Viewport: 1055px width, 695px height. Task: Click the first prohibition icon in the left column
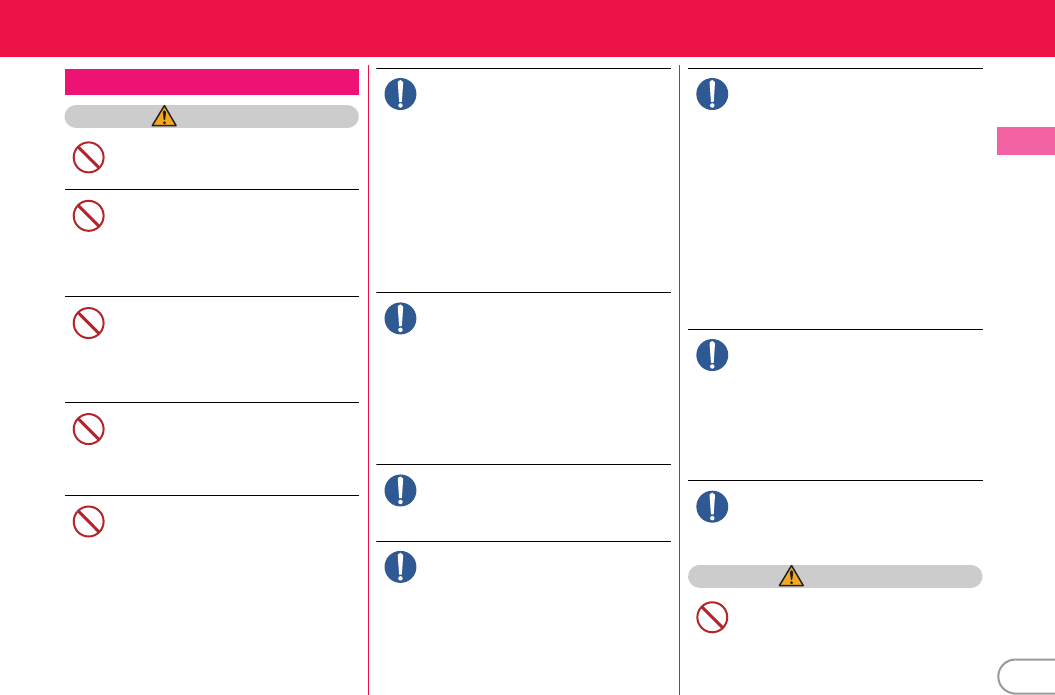[x=89, y=158]
